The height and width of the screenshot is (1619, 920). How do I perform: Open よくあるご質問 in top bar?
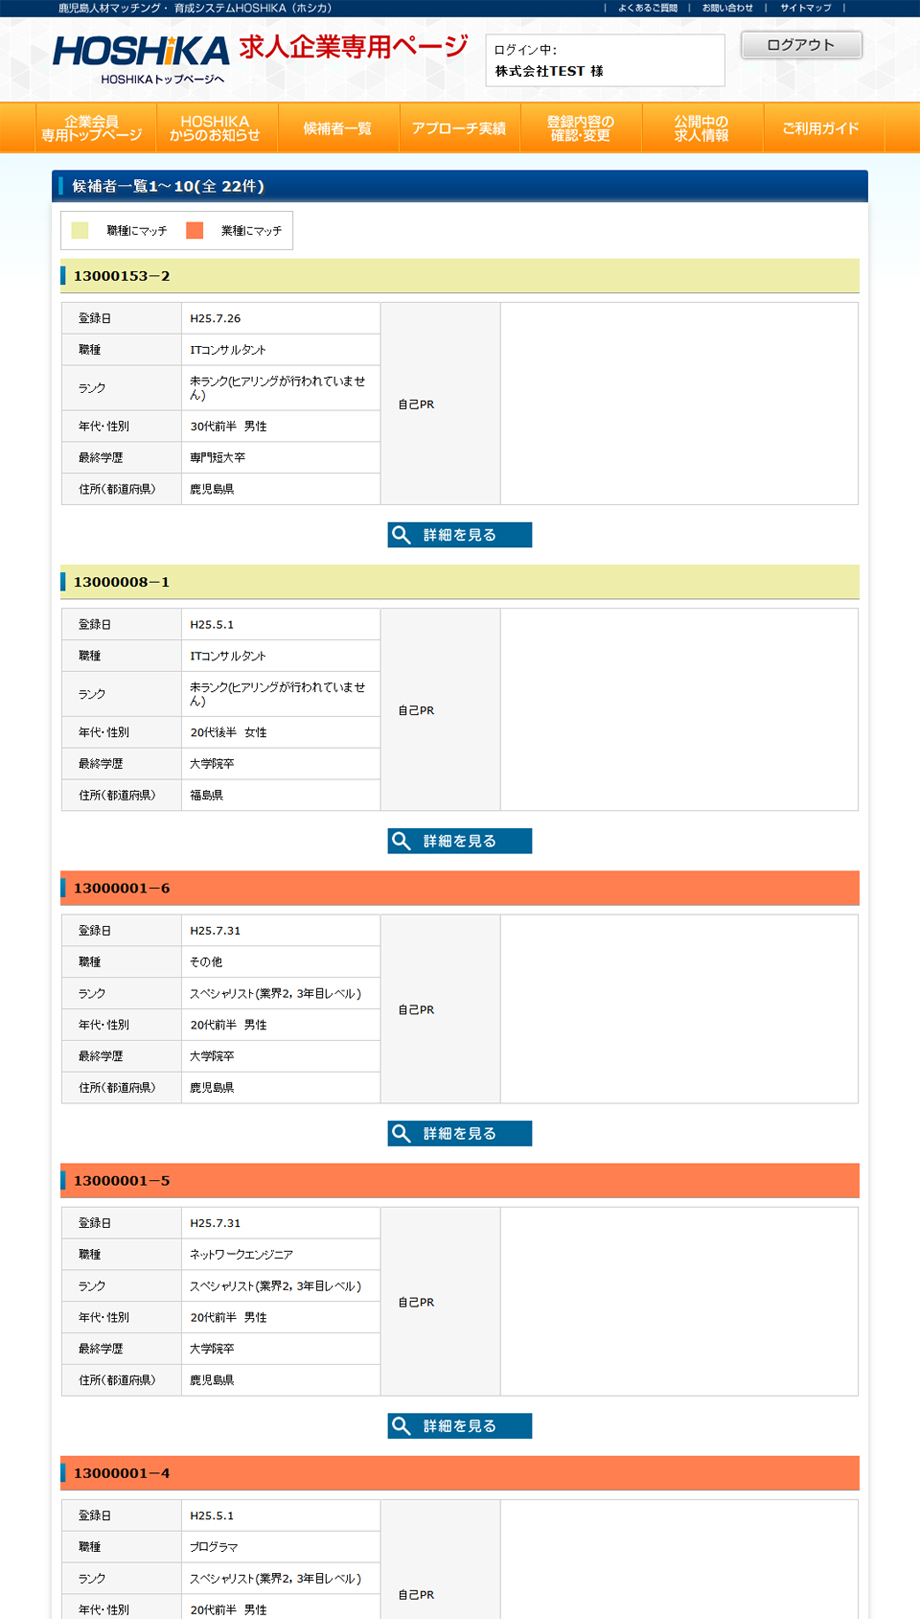[x=647, y=8]
